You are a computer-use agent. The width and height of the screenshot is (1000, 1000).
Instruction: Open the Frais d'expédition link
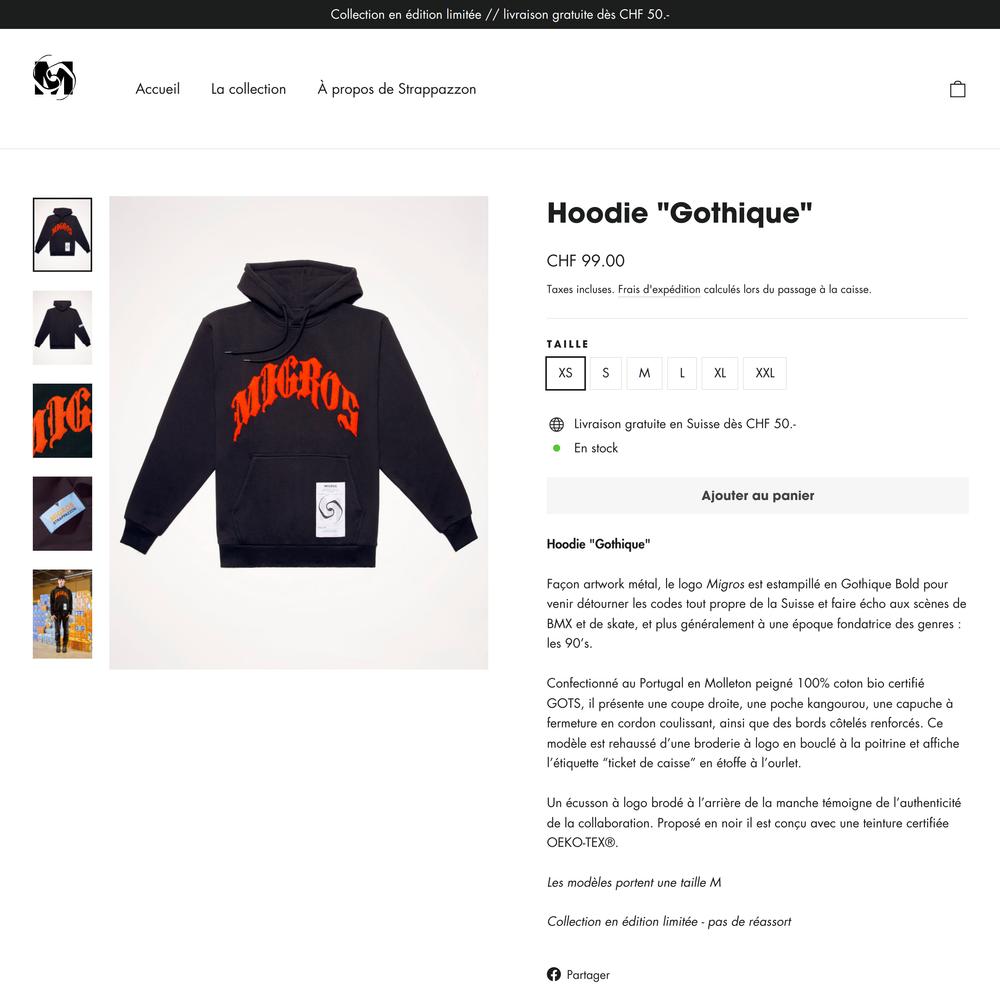(659, 290)
